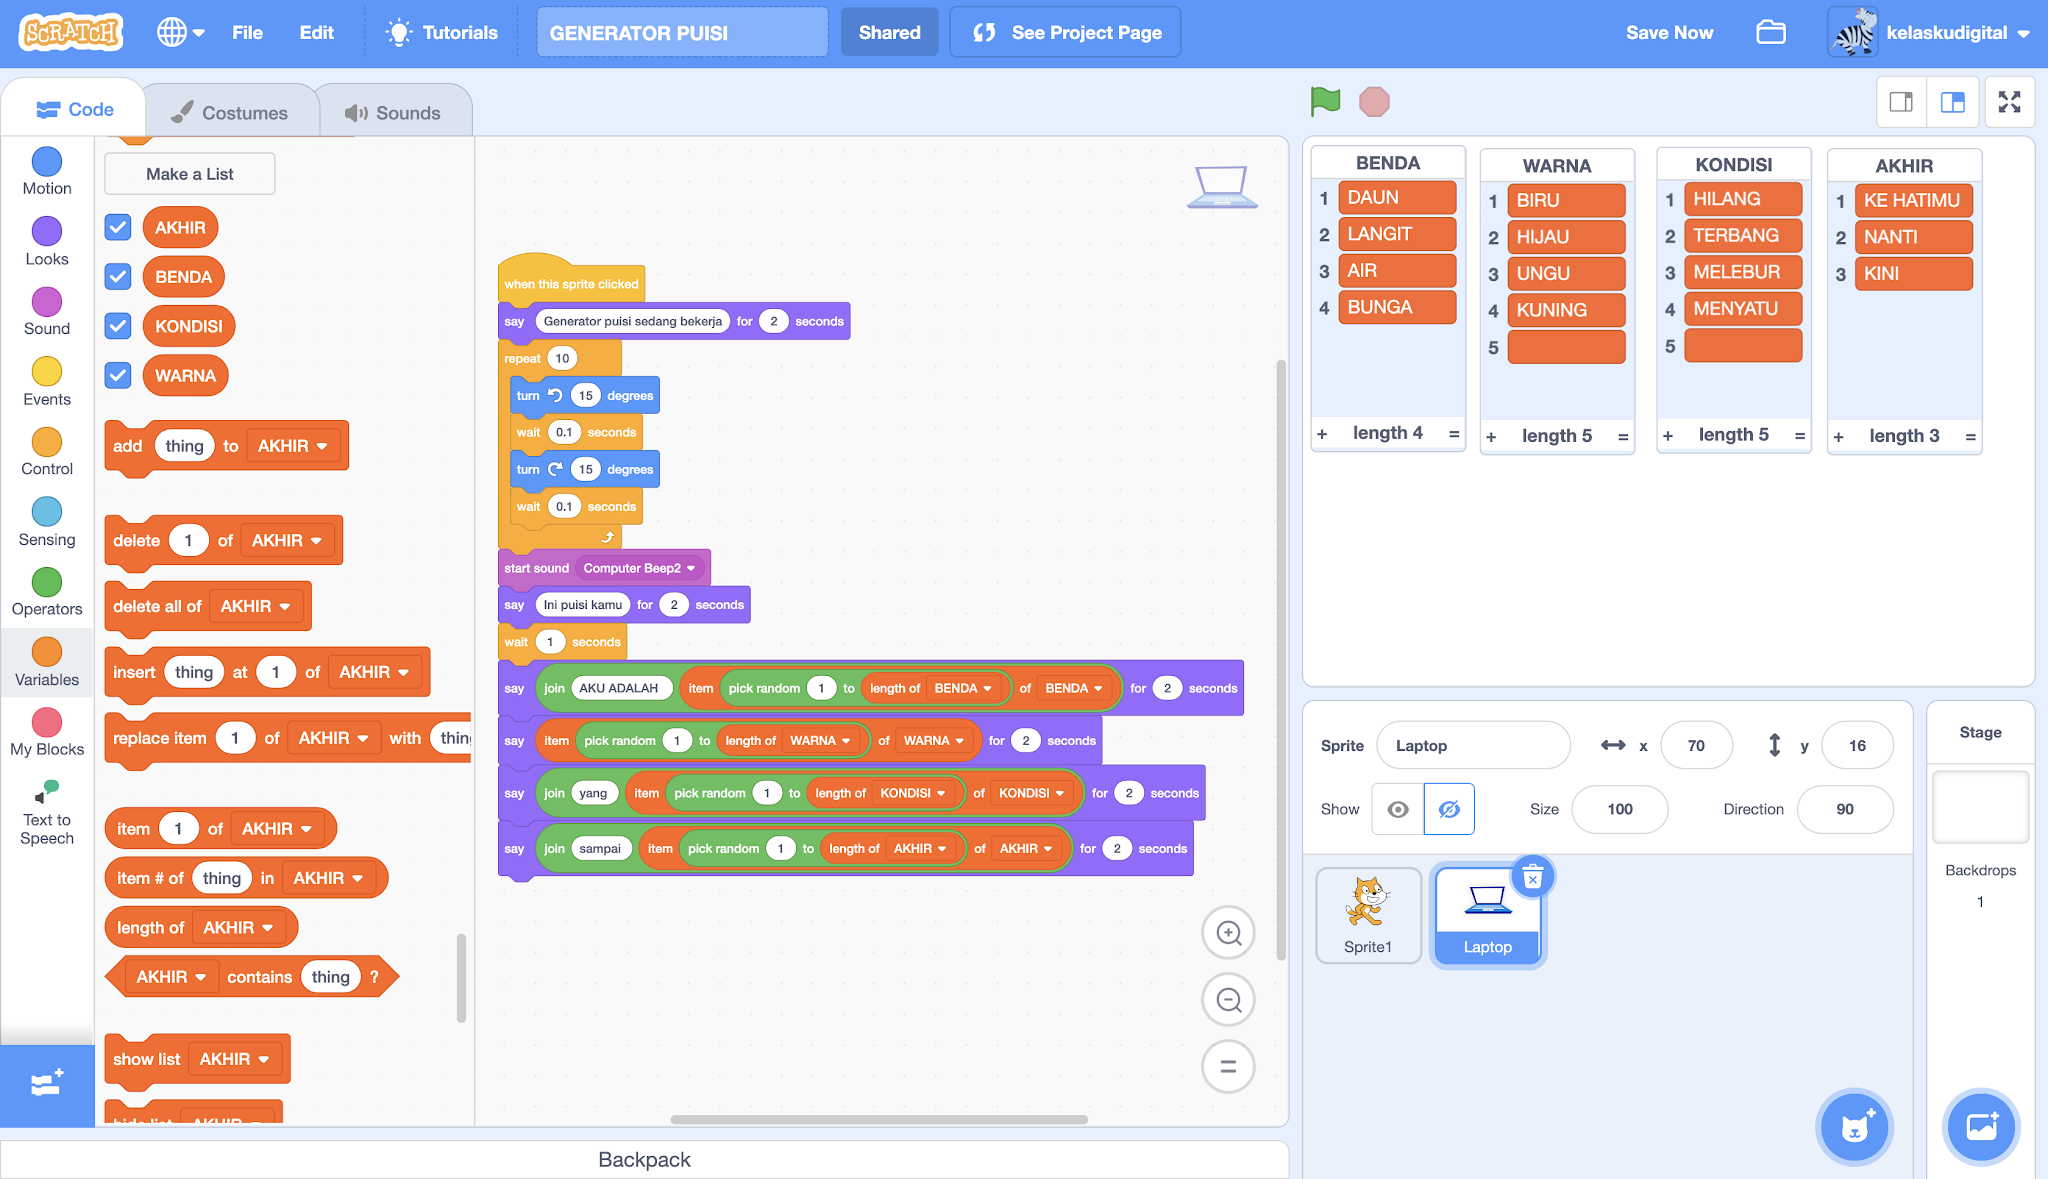2048x1179 pixels.
Task: Select the Variables category orange circle
Action: tap(47, 652)
